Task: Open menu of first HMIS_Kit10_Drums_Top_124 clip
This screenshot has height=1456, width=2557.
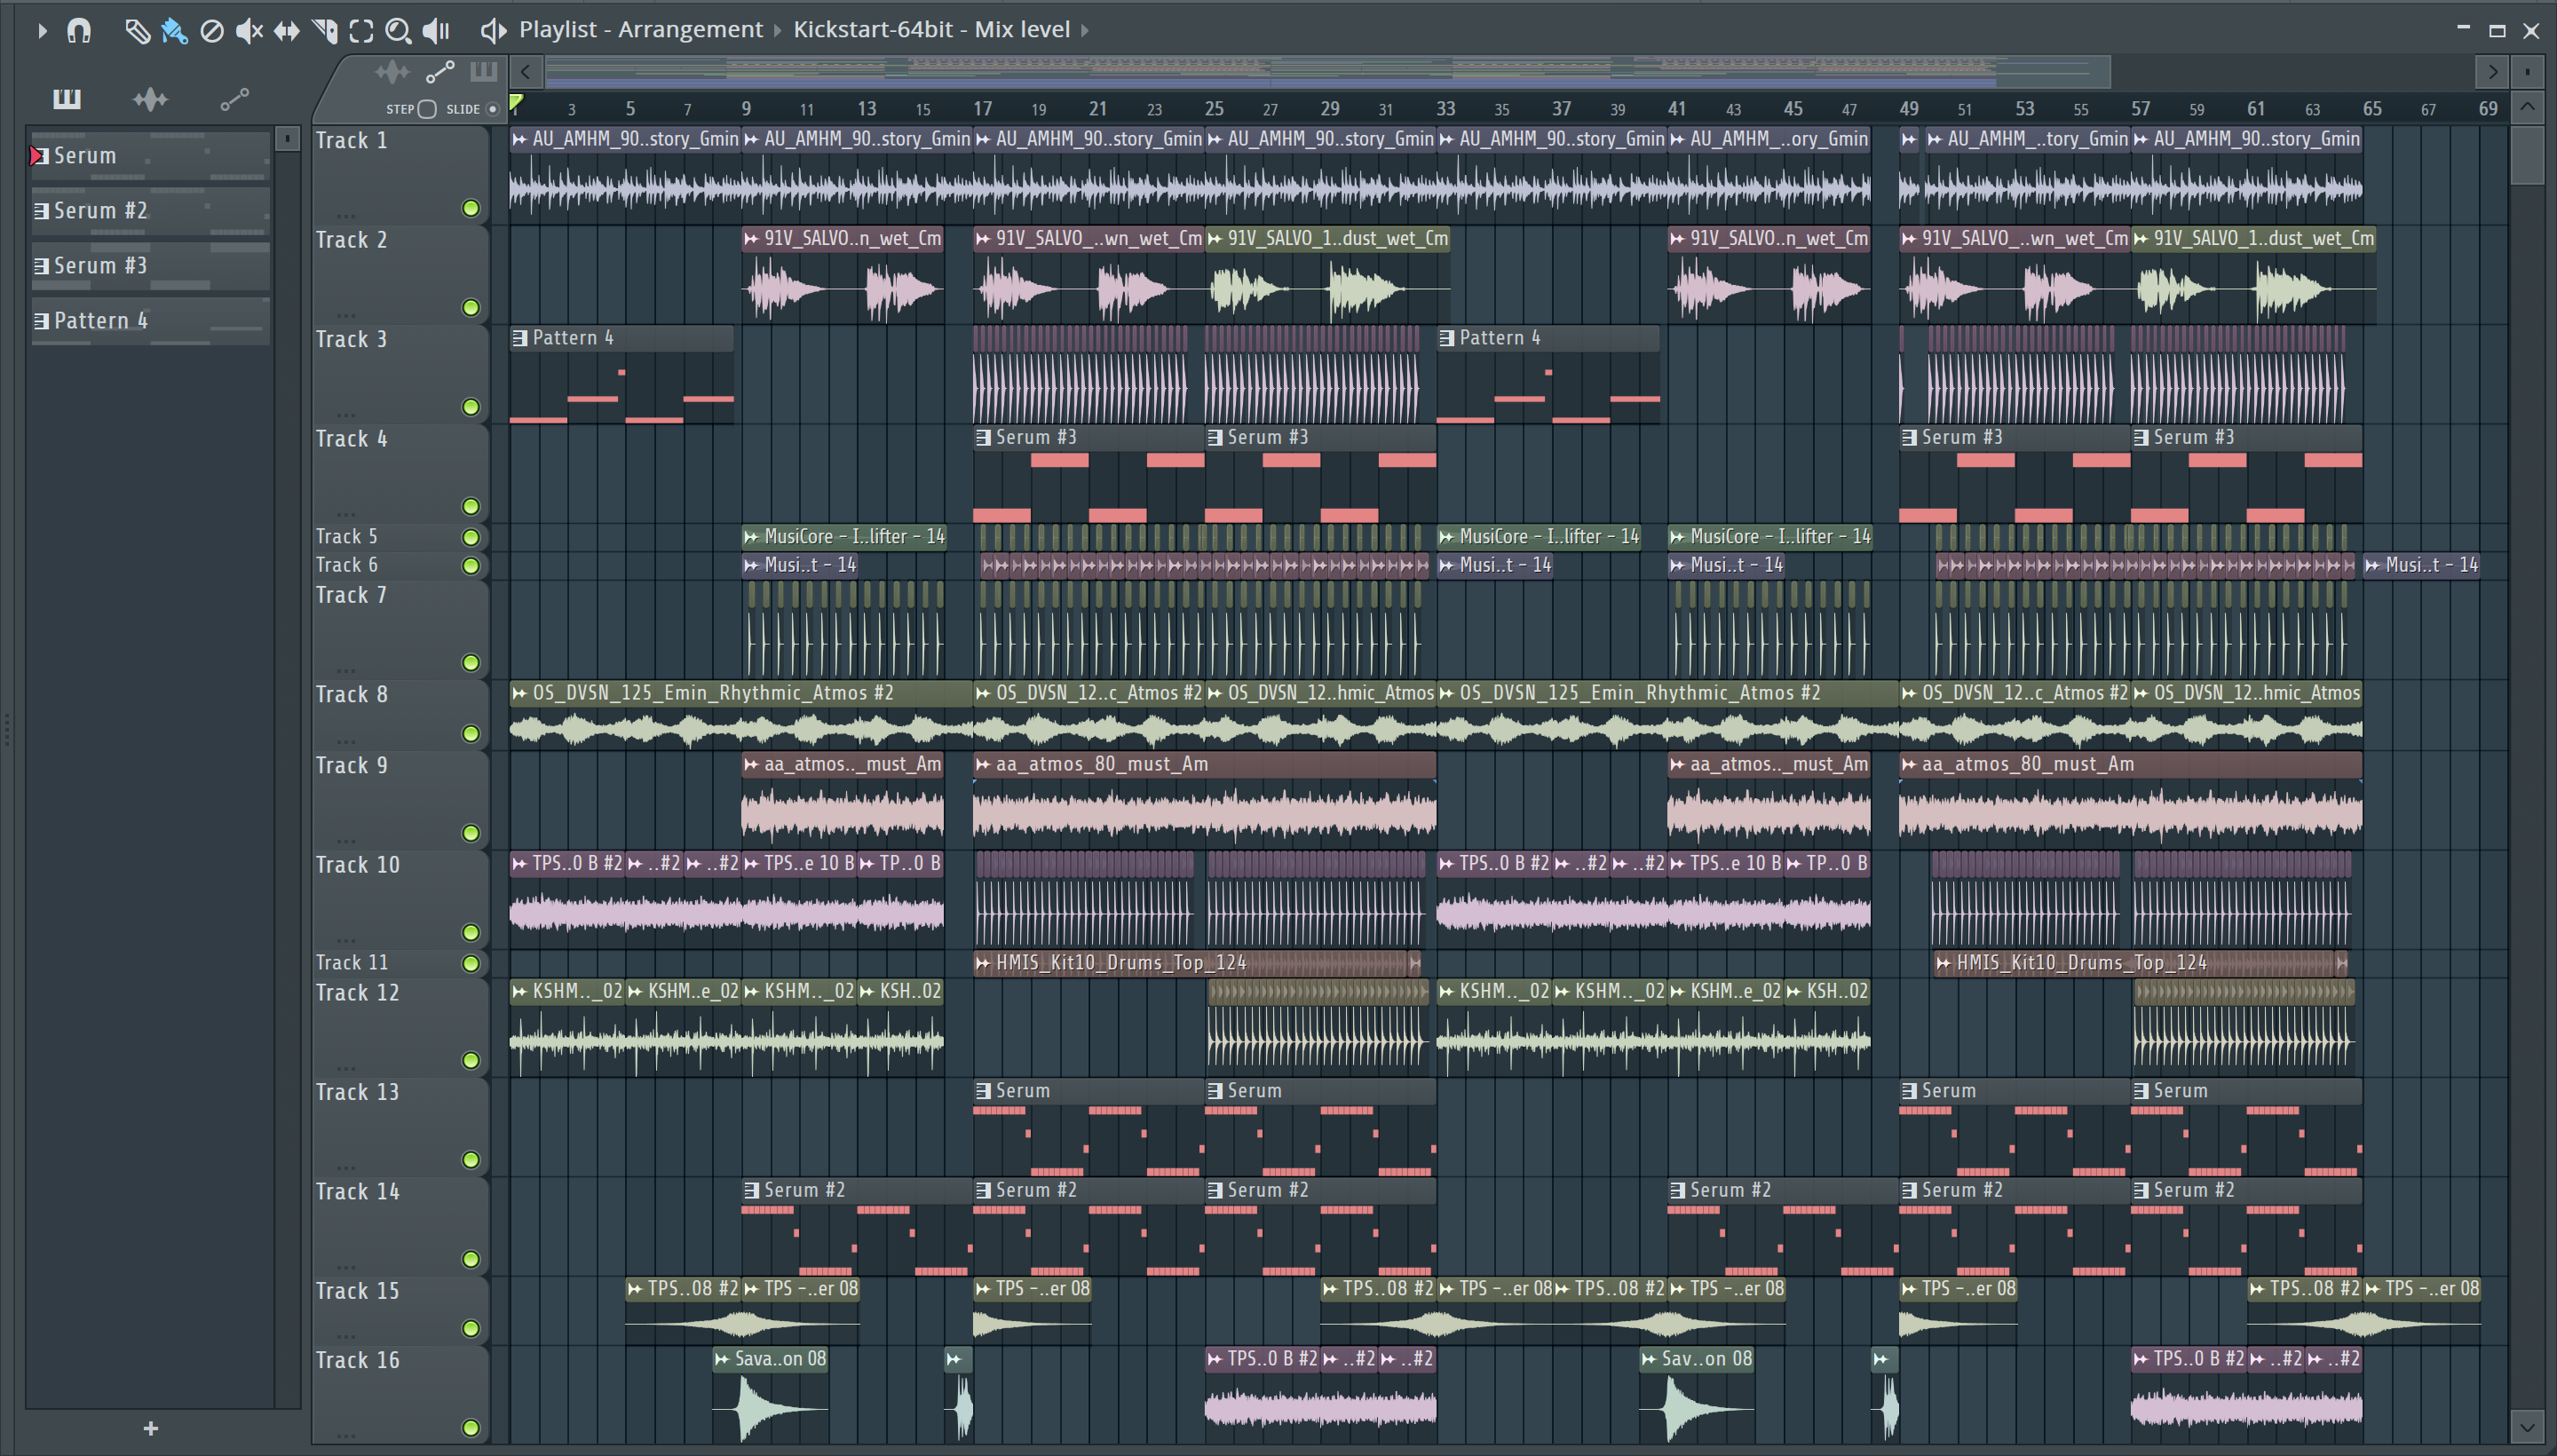Action: [x=983, y=963]
